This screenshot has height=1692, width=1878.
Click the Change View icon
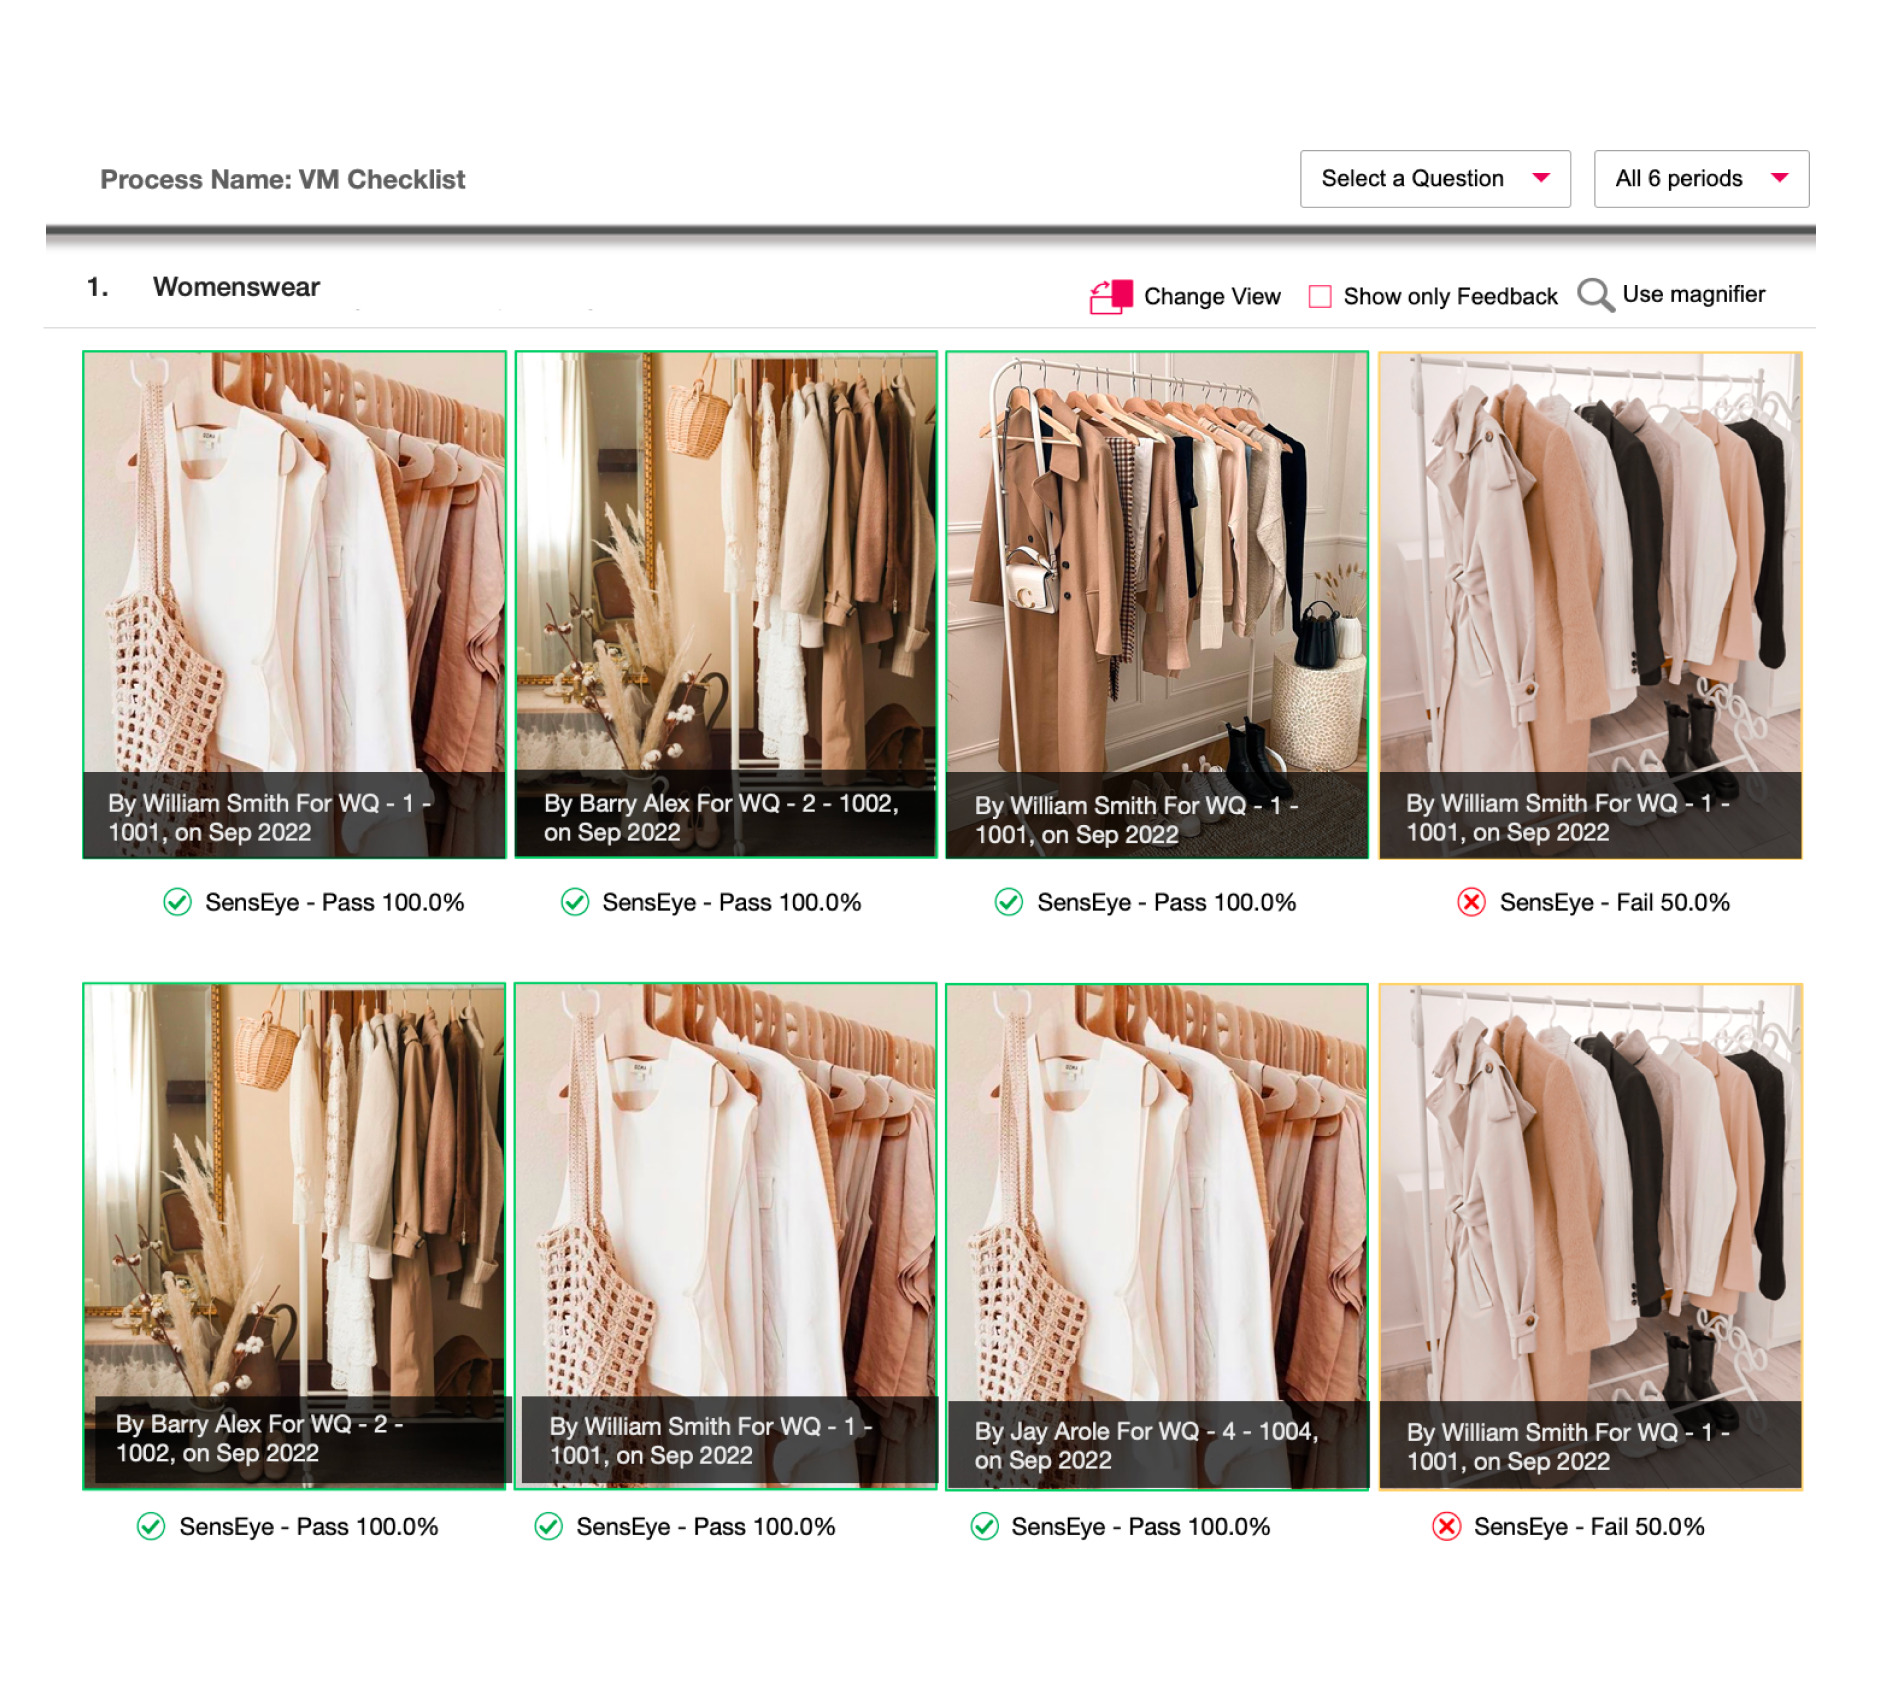(1110, 296)
